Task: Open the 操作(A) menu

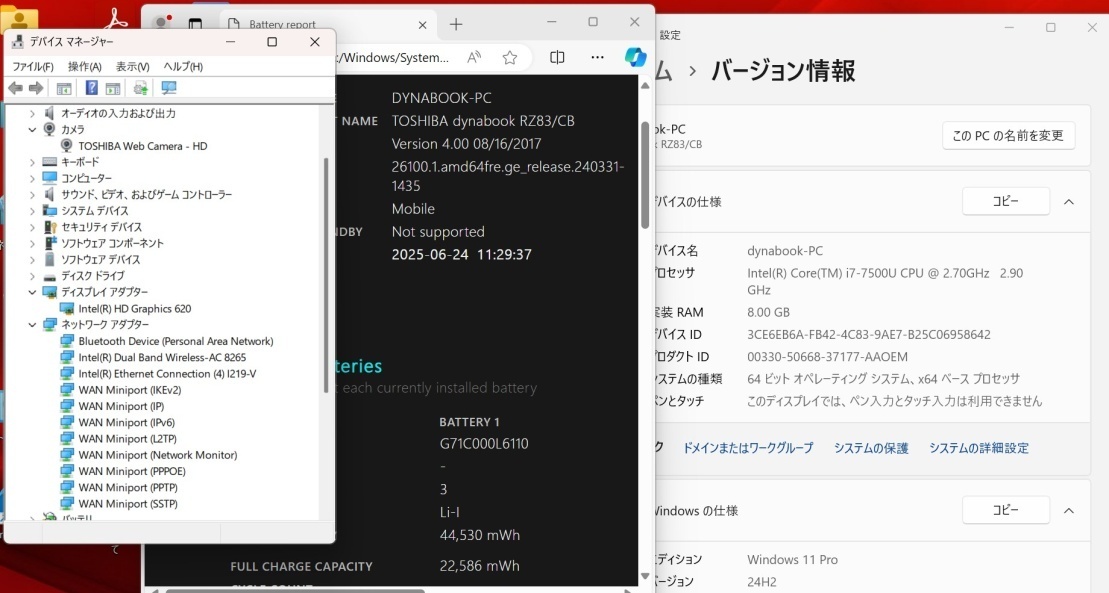Action: 84,67
